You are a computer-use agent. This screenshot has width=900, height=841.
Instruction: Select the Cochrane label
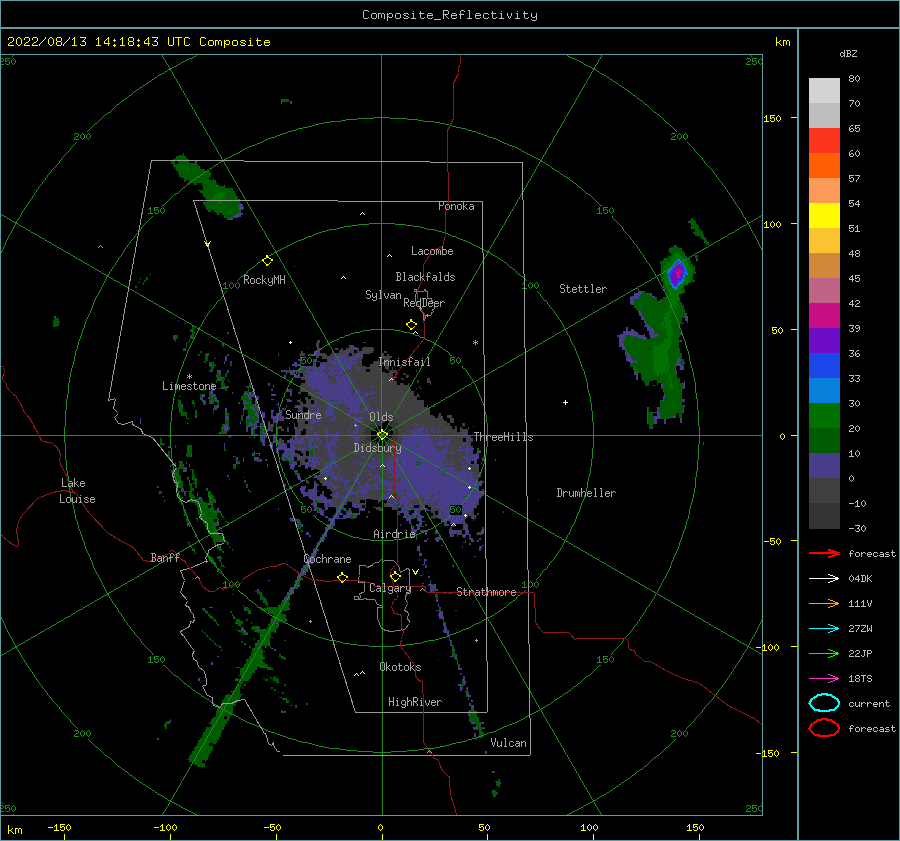point(327,559)
